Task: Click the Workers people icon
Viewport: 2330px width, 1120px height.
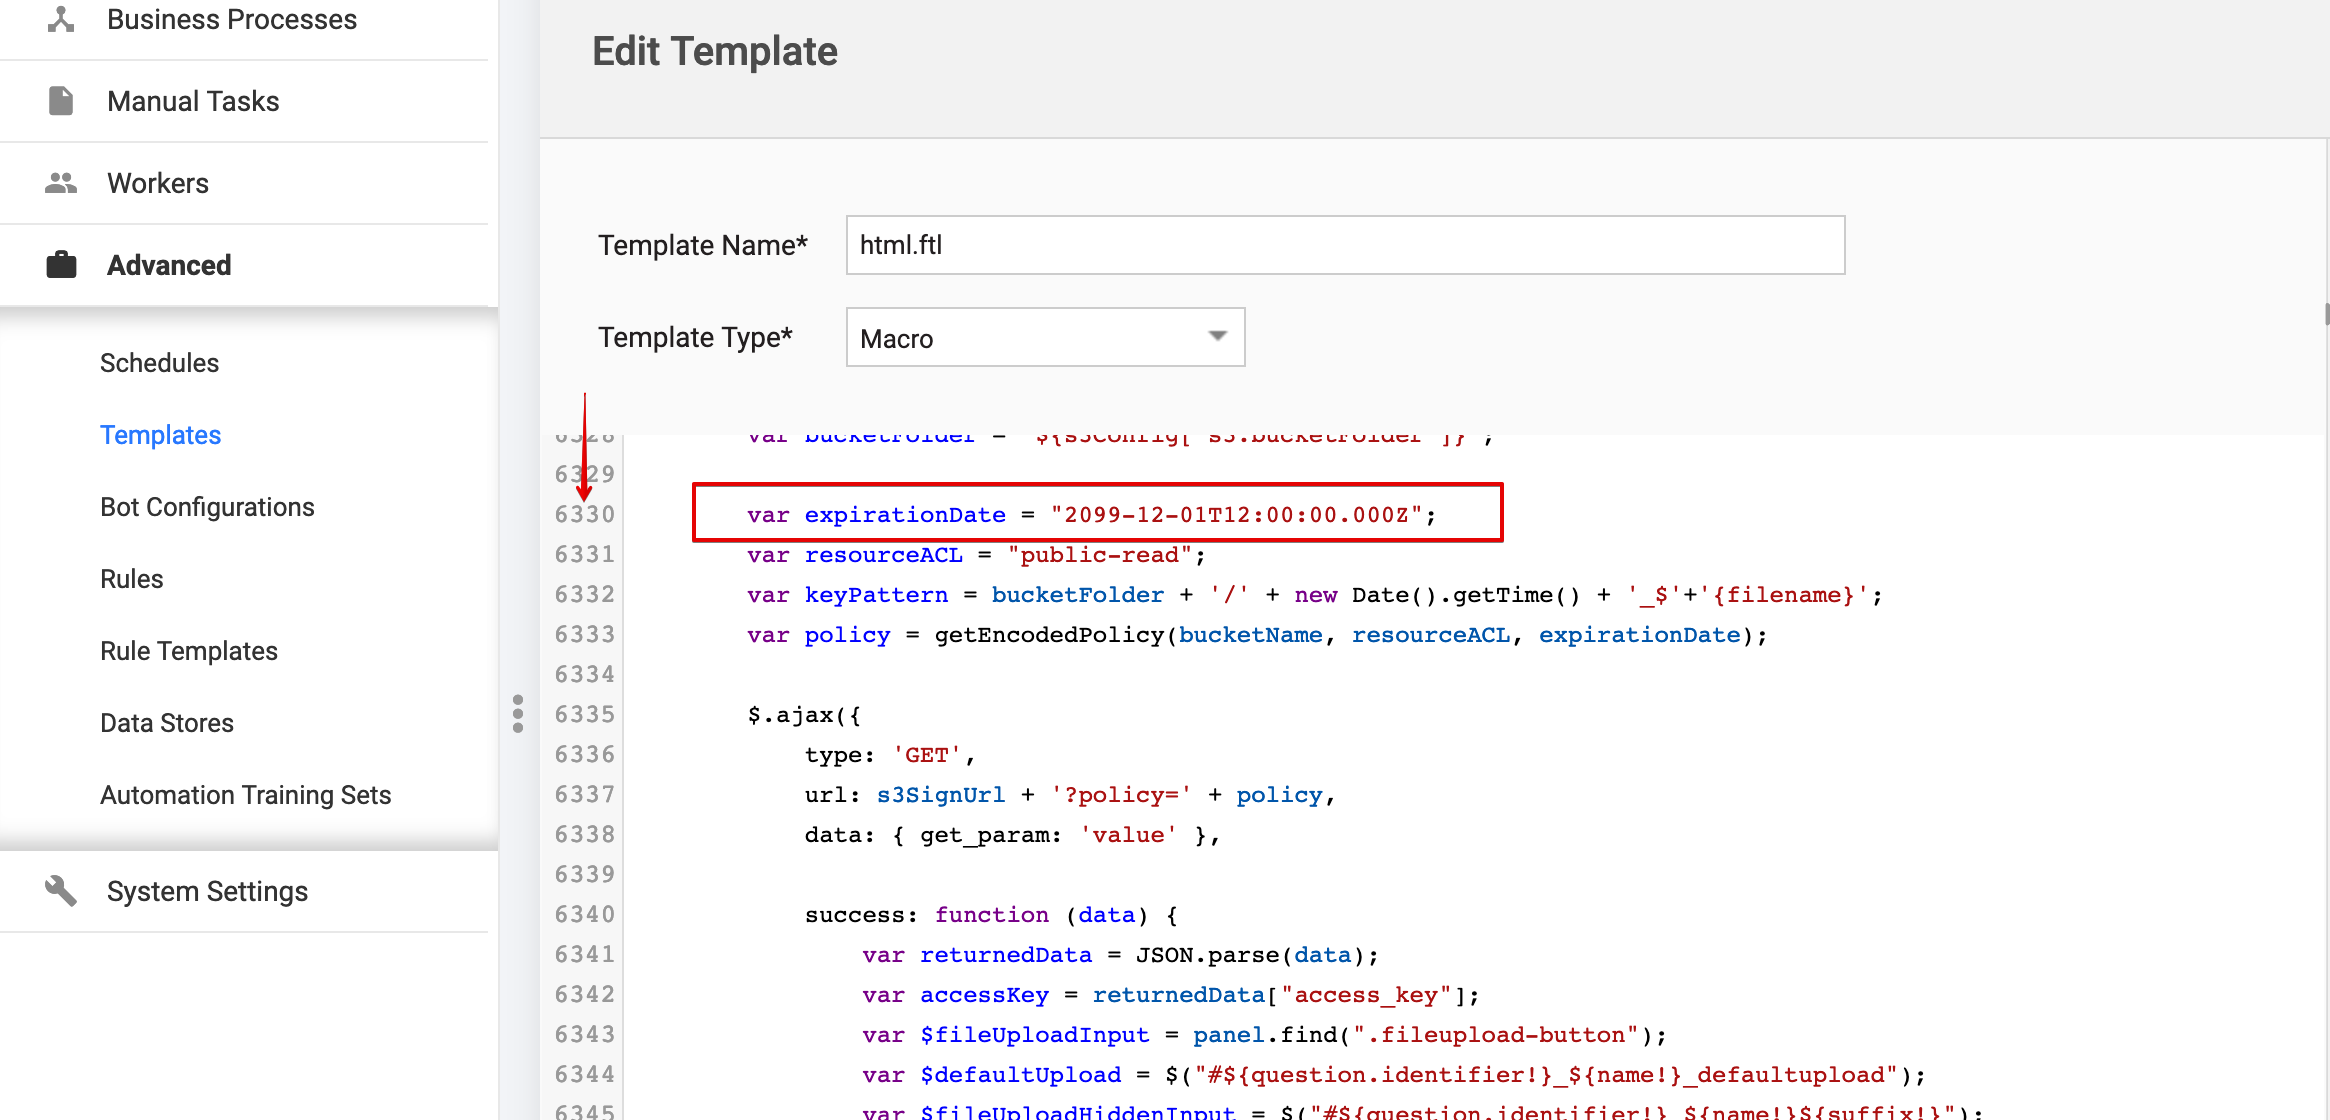Action: (x=61, y=183)
